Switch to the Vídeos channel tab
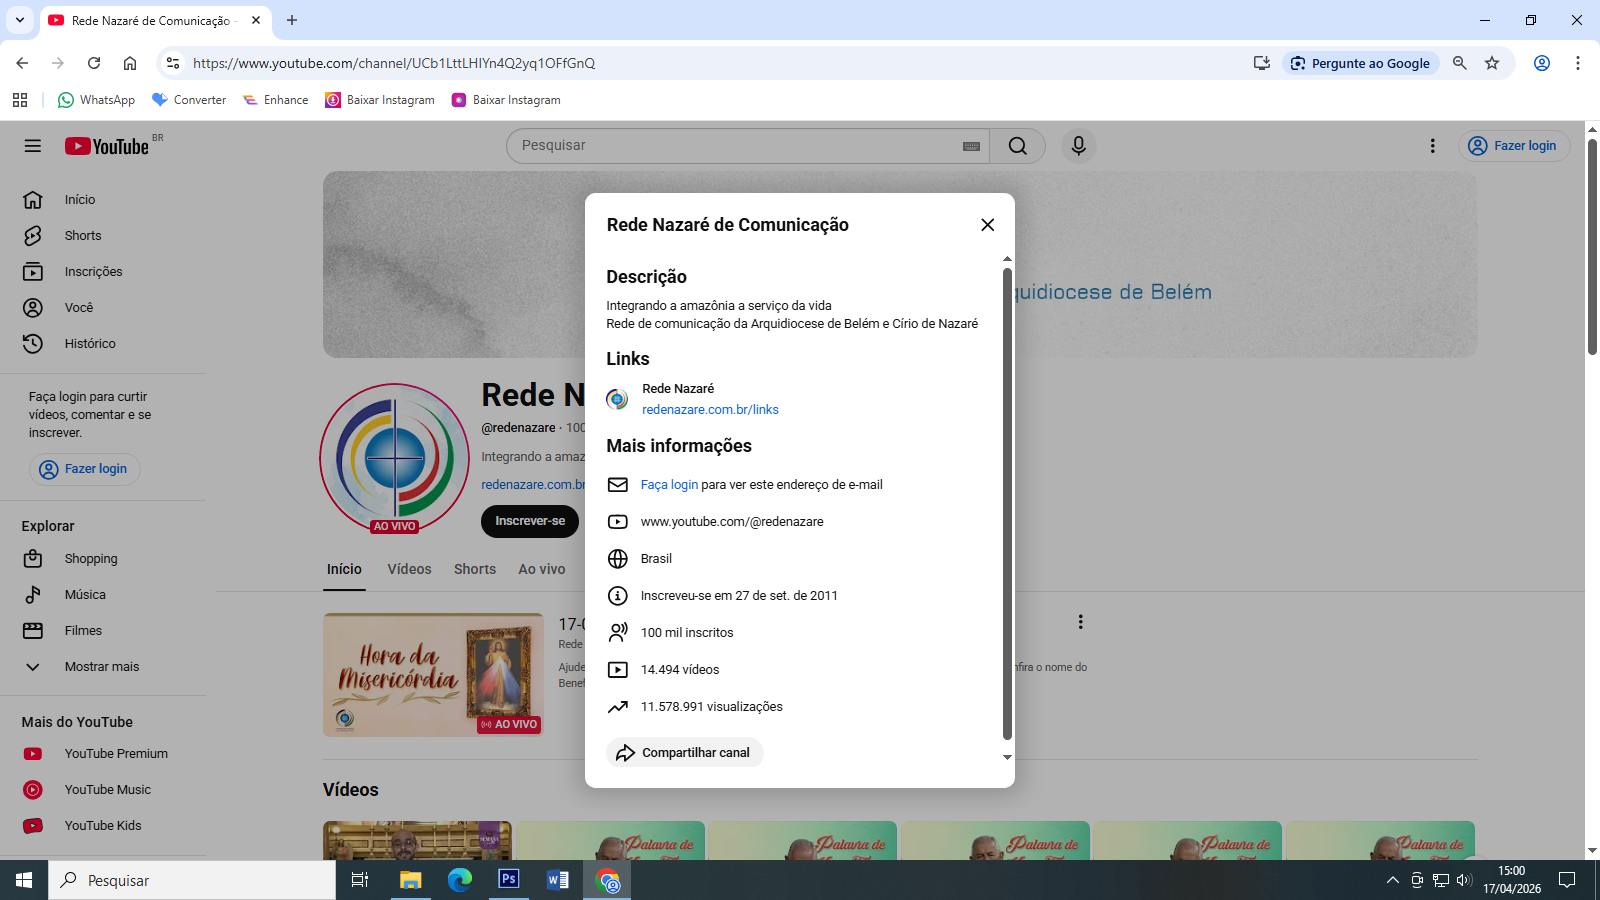The image size is (1600, 900). pos(409,569)
